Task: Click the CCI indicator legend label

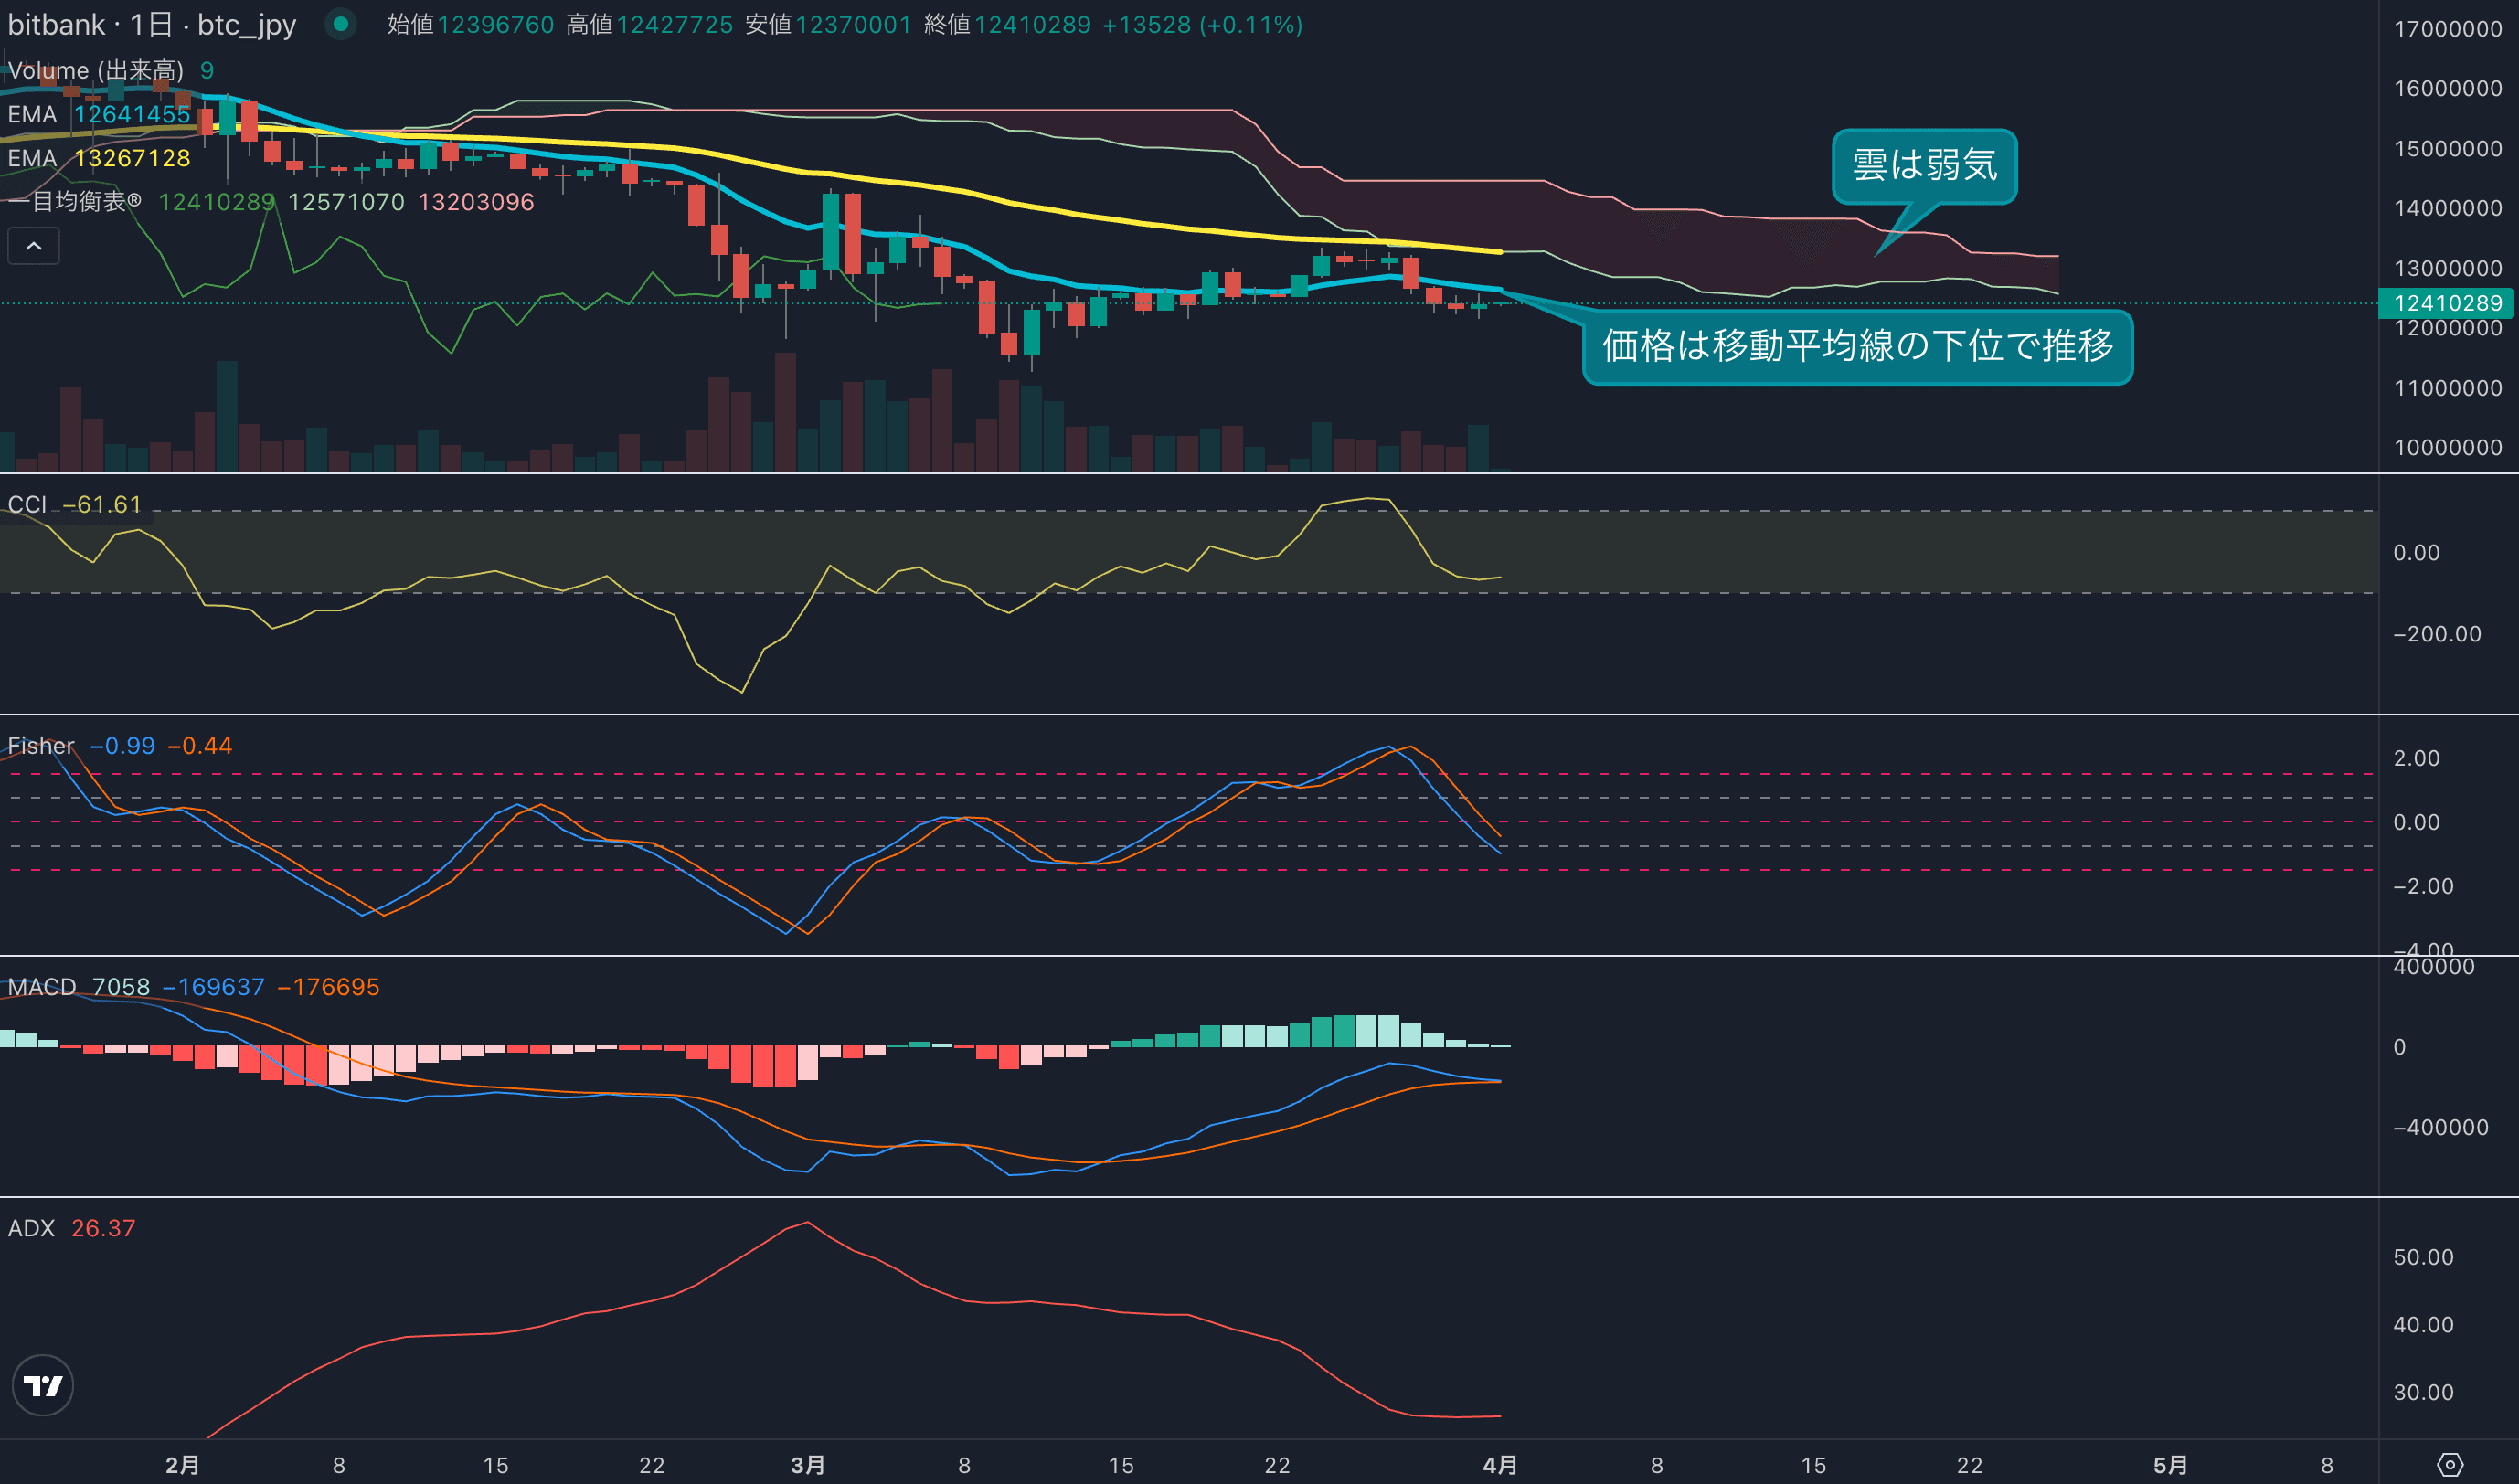Action: (27, 504)
